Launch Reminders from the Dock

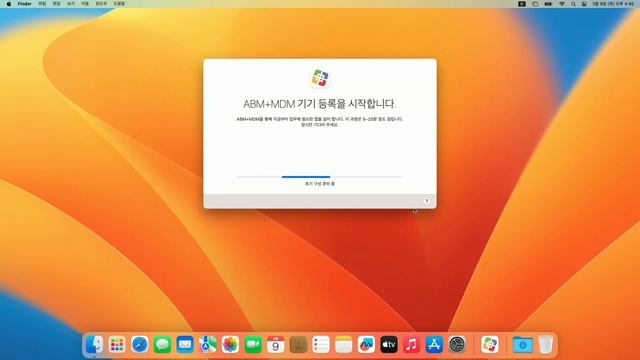coord(321,345)
